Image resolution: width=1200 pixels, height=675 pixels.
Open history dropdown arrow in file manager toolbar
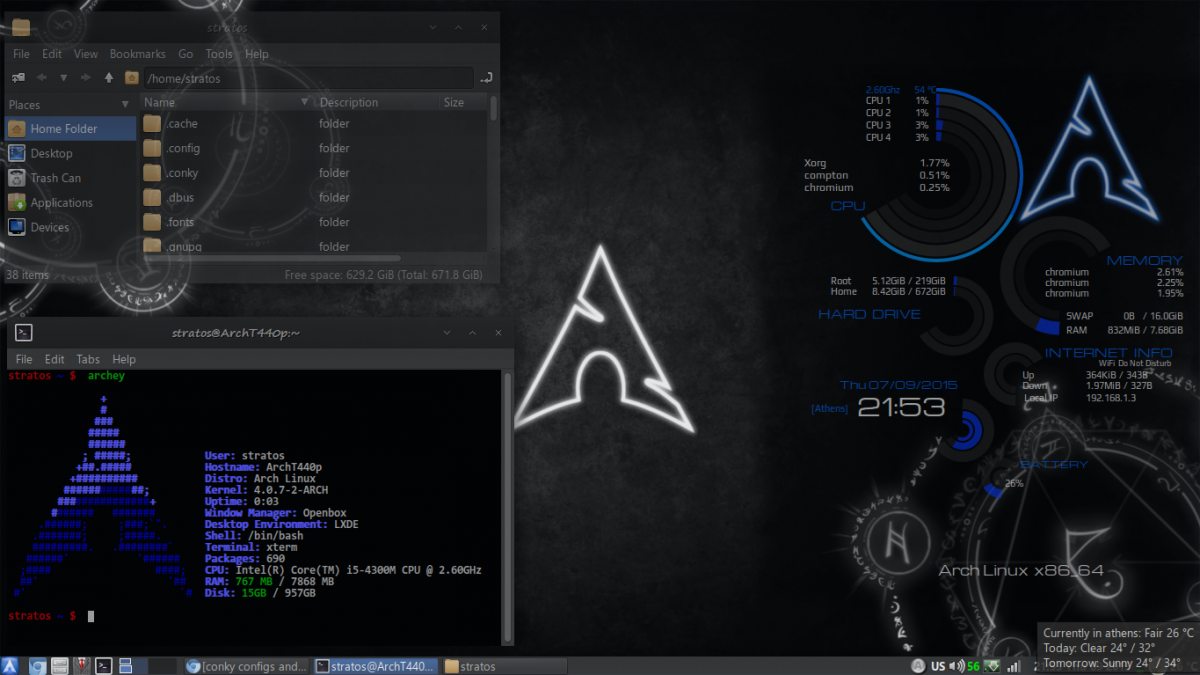(x=63, y=78)
